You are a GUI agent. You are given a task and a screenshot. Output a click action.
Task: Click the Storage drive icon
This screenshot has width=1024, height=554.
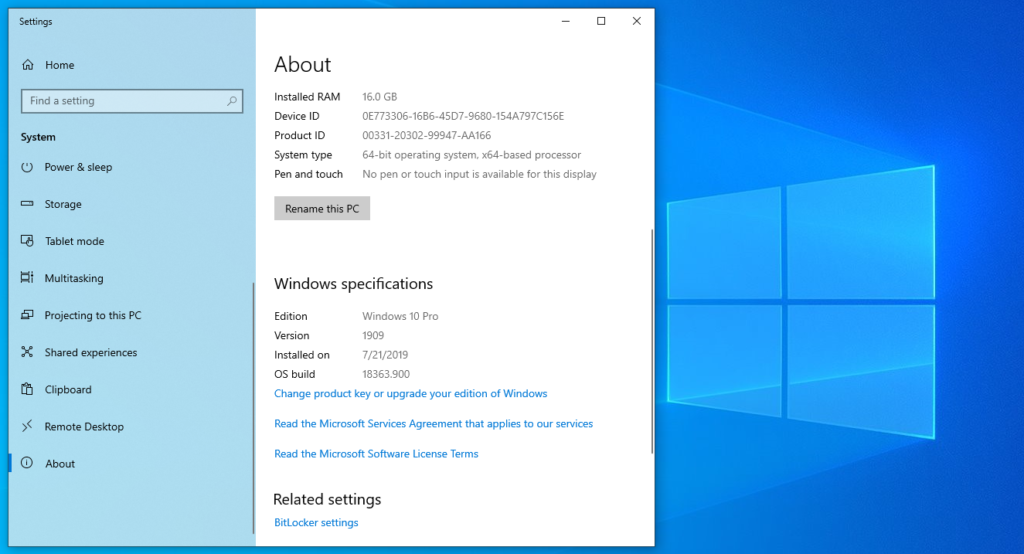pyautogui.click(x=27, y=204)
